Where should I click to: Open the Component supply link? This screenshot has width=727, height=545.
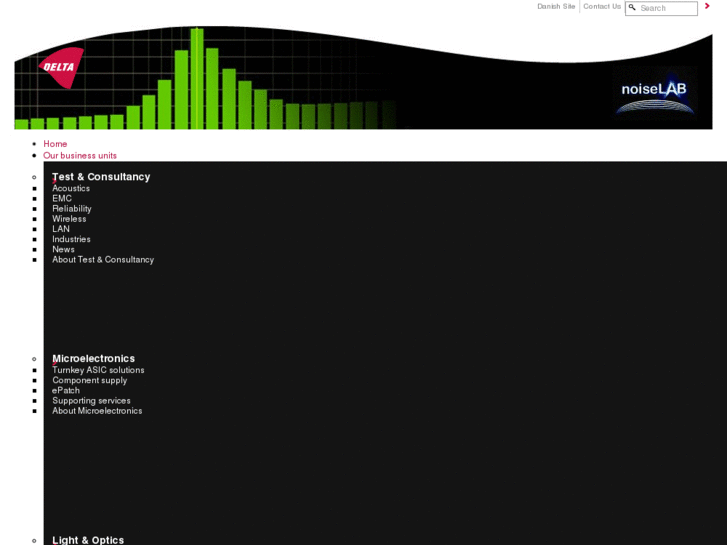pyautogui.click(x=89, y=380)
